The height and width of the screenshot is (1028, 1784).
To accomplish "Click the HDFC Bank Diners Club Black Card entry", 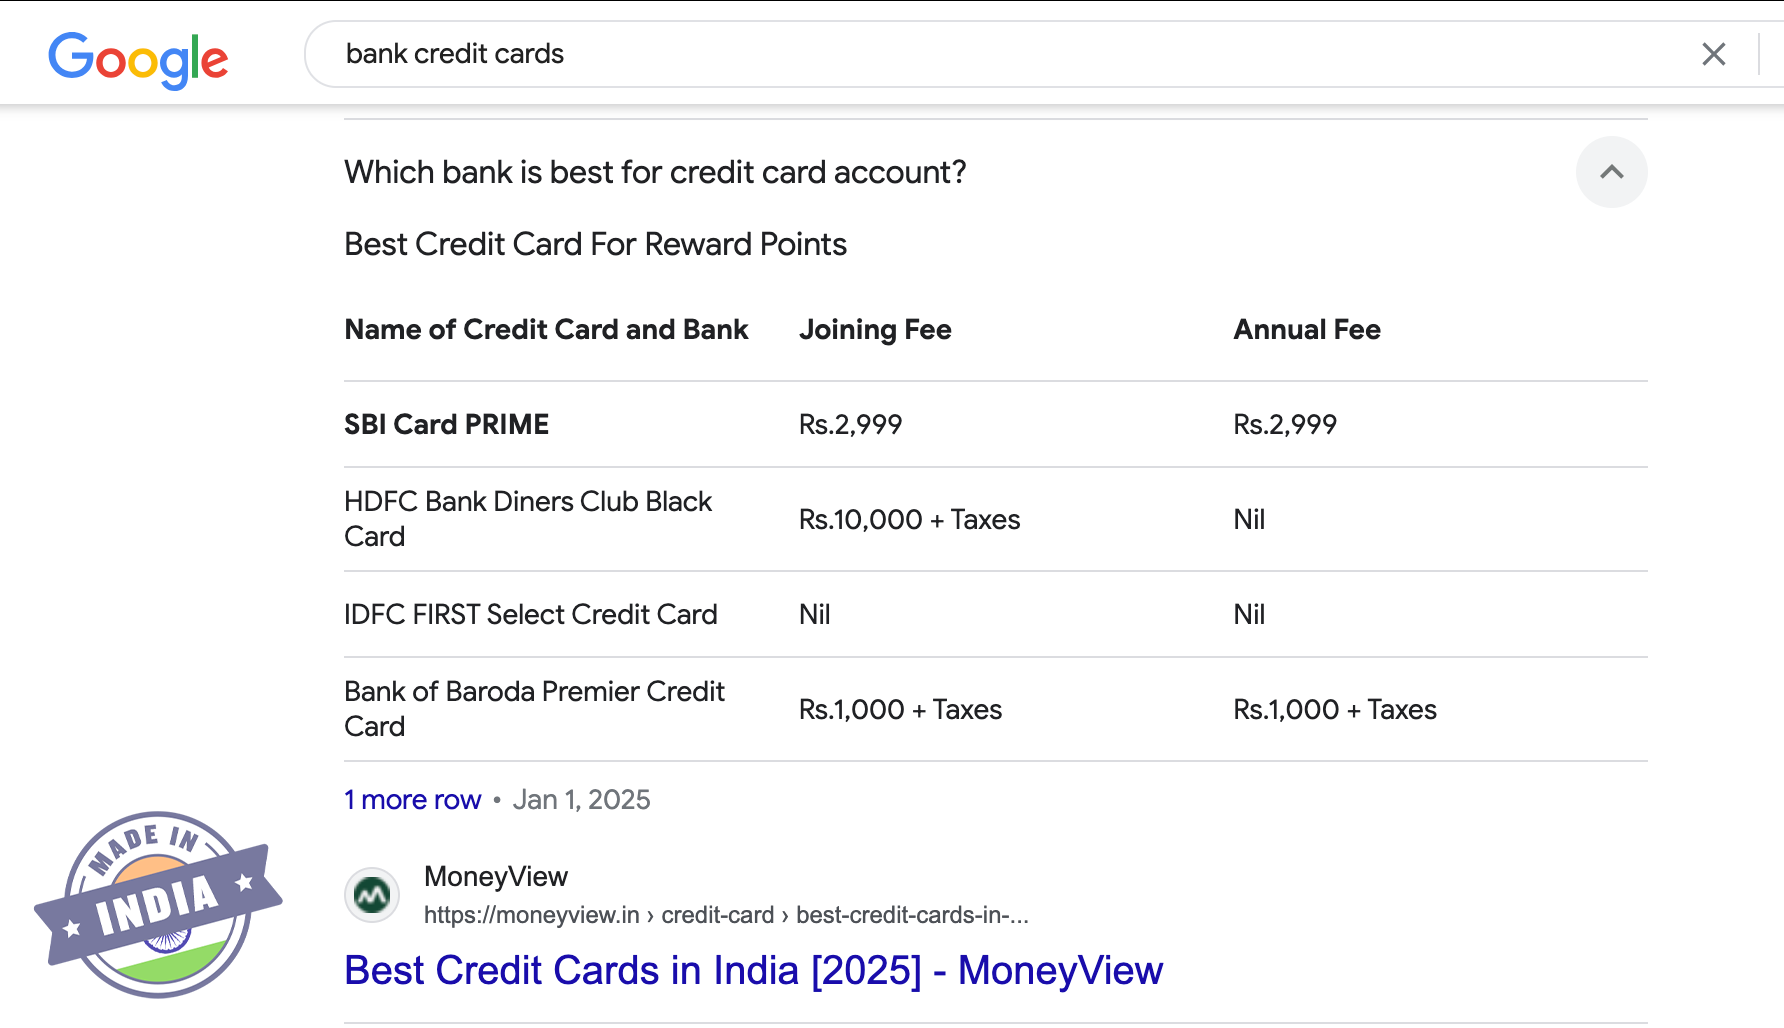I will (x=527, y=519).
